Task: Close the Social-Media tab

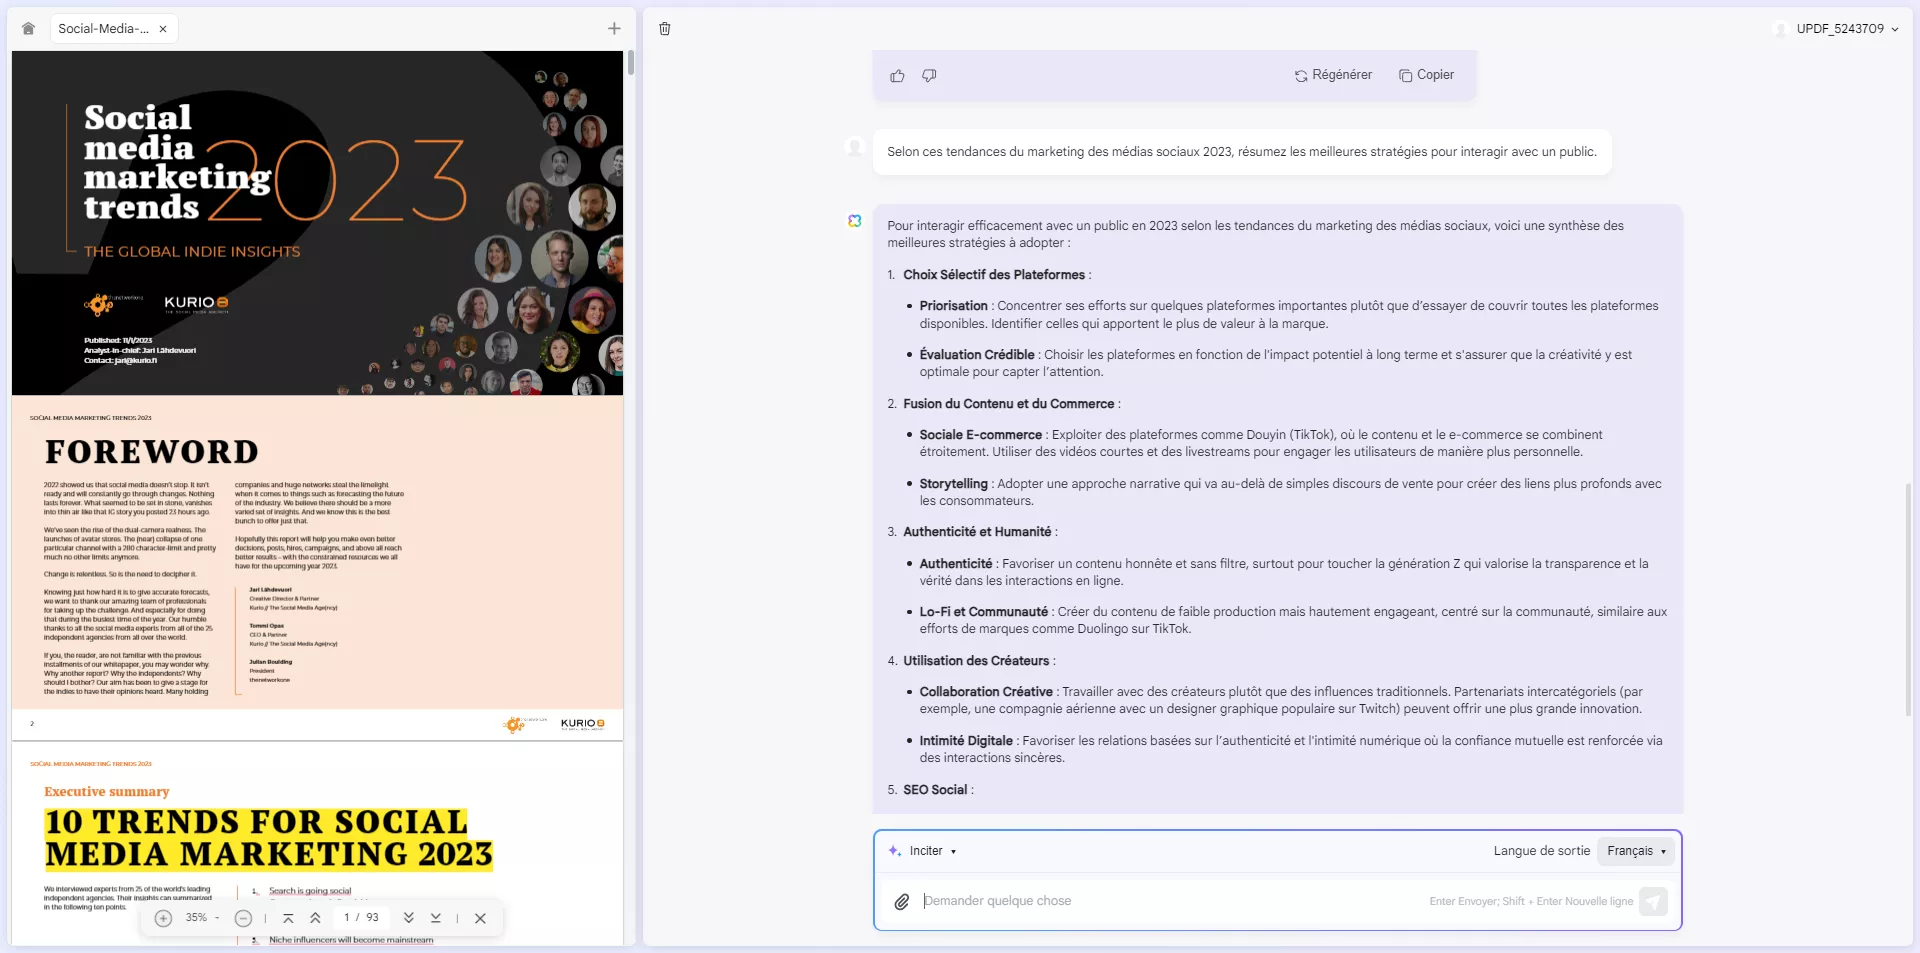Action: click(163, 29)
